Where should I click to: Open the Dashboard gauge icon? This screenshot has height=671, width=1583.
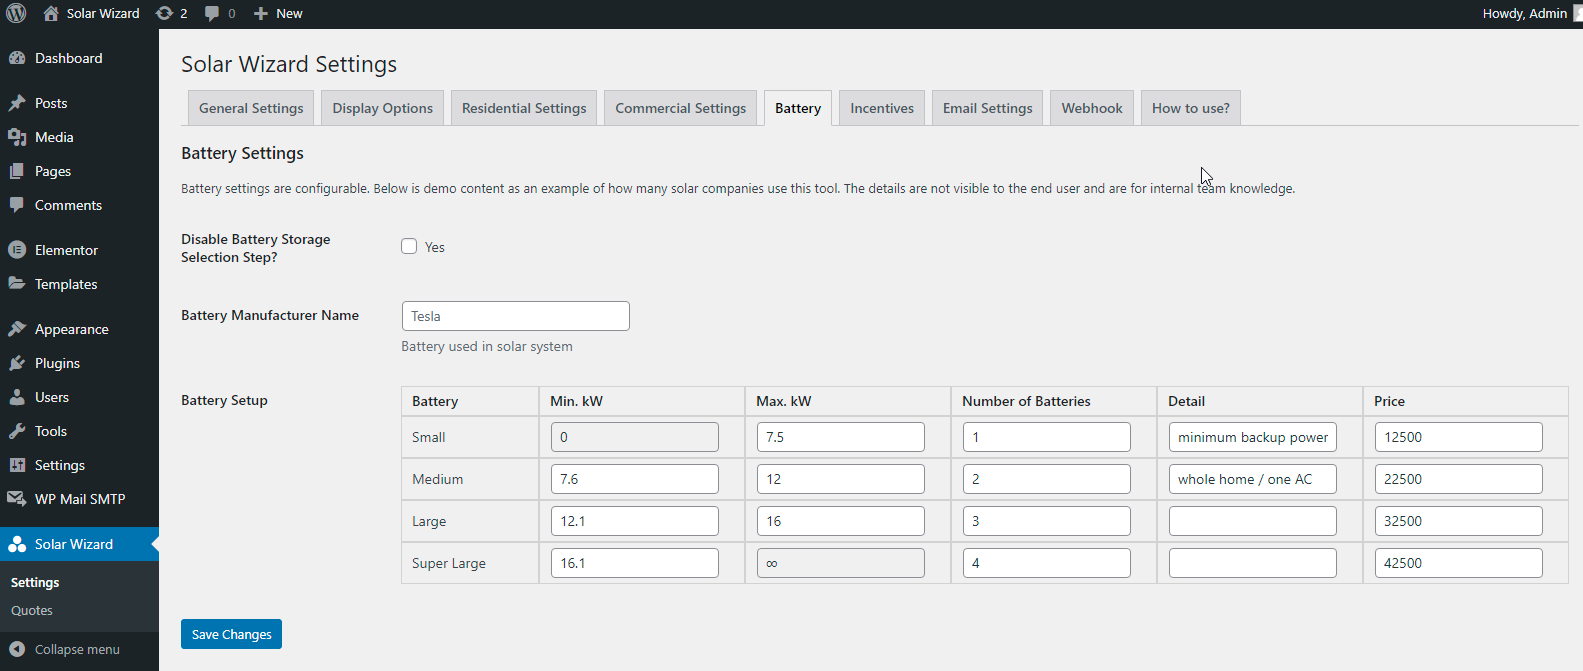tap(17, 58)
